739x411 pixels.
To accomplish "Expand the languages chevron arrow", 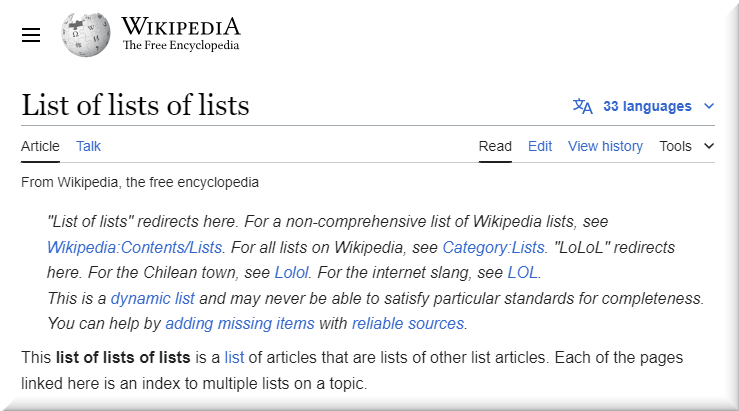I will pyautogui.click(x=709, y=106).
